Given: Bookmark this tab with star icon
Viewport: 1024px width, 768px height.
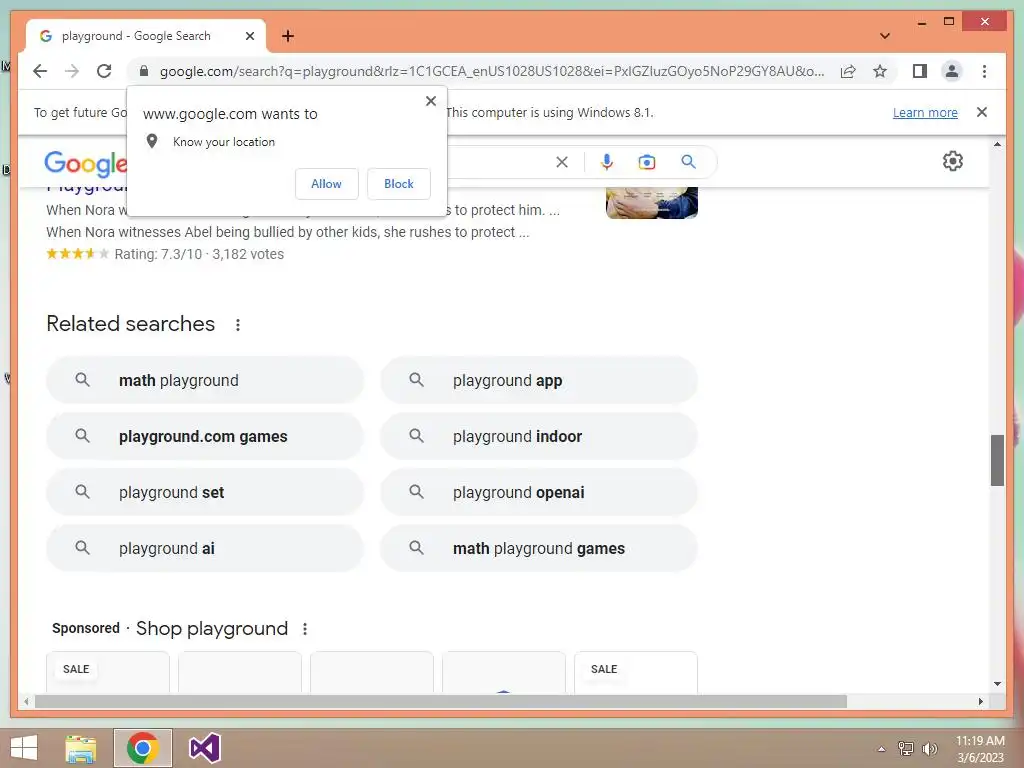Looking at the screenshot, I should point(880,71).
